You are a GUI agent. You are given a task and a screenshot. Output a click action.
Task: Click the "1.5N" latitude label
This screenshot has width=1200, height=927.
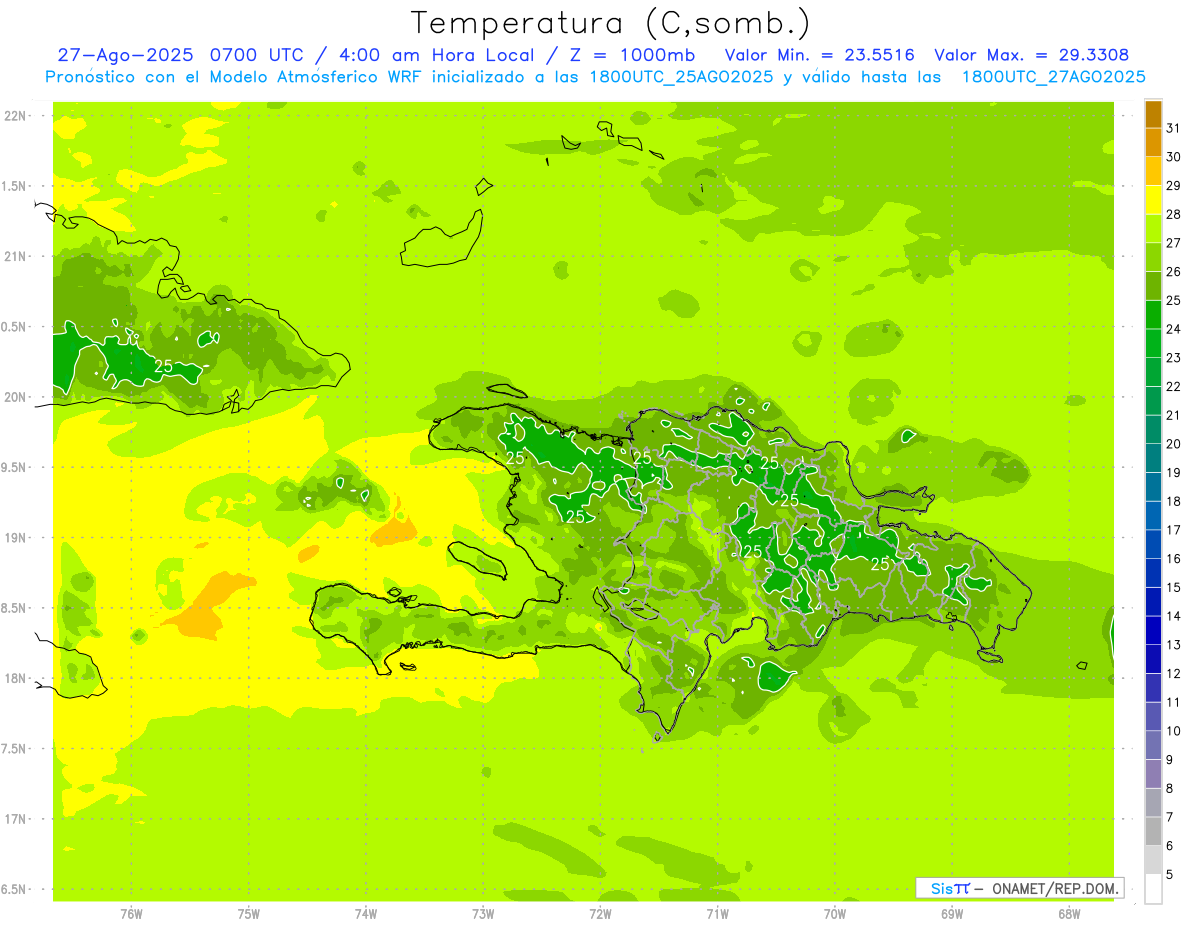[x=16, y=186]
